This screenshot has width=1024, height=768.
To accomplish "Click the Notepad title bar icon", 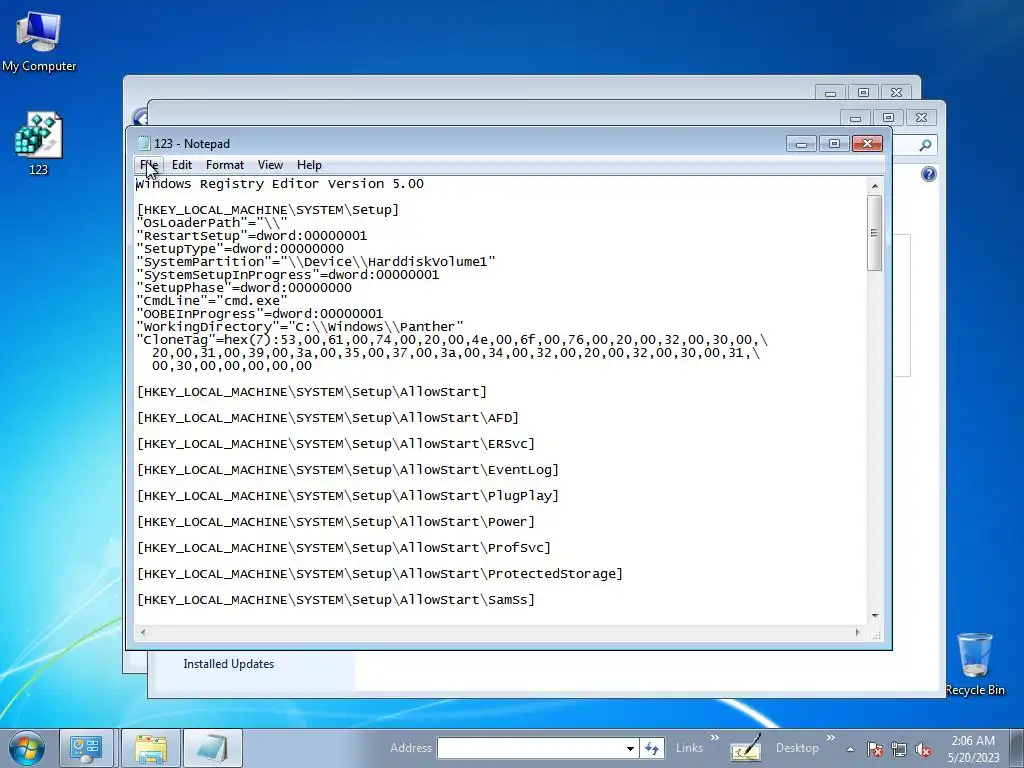I will coord(144,143).
